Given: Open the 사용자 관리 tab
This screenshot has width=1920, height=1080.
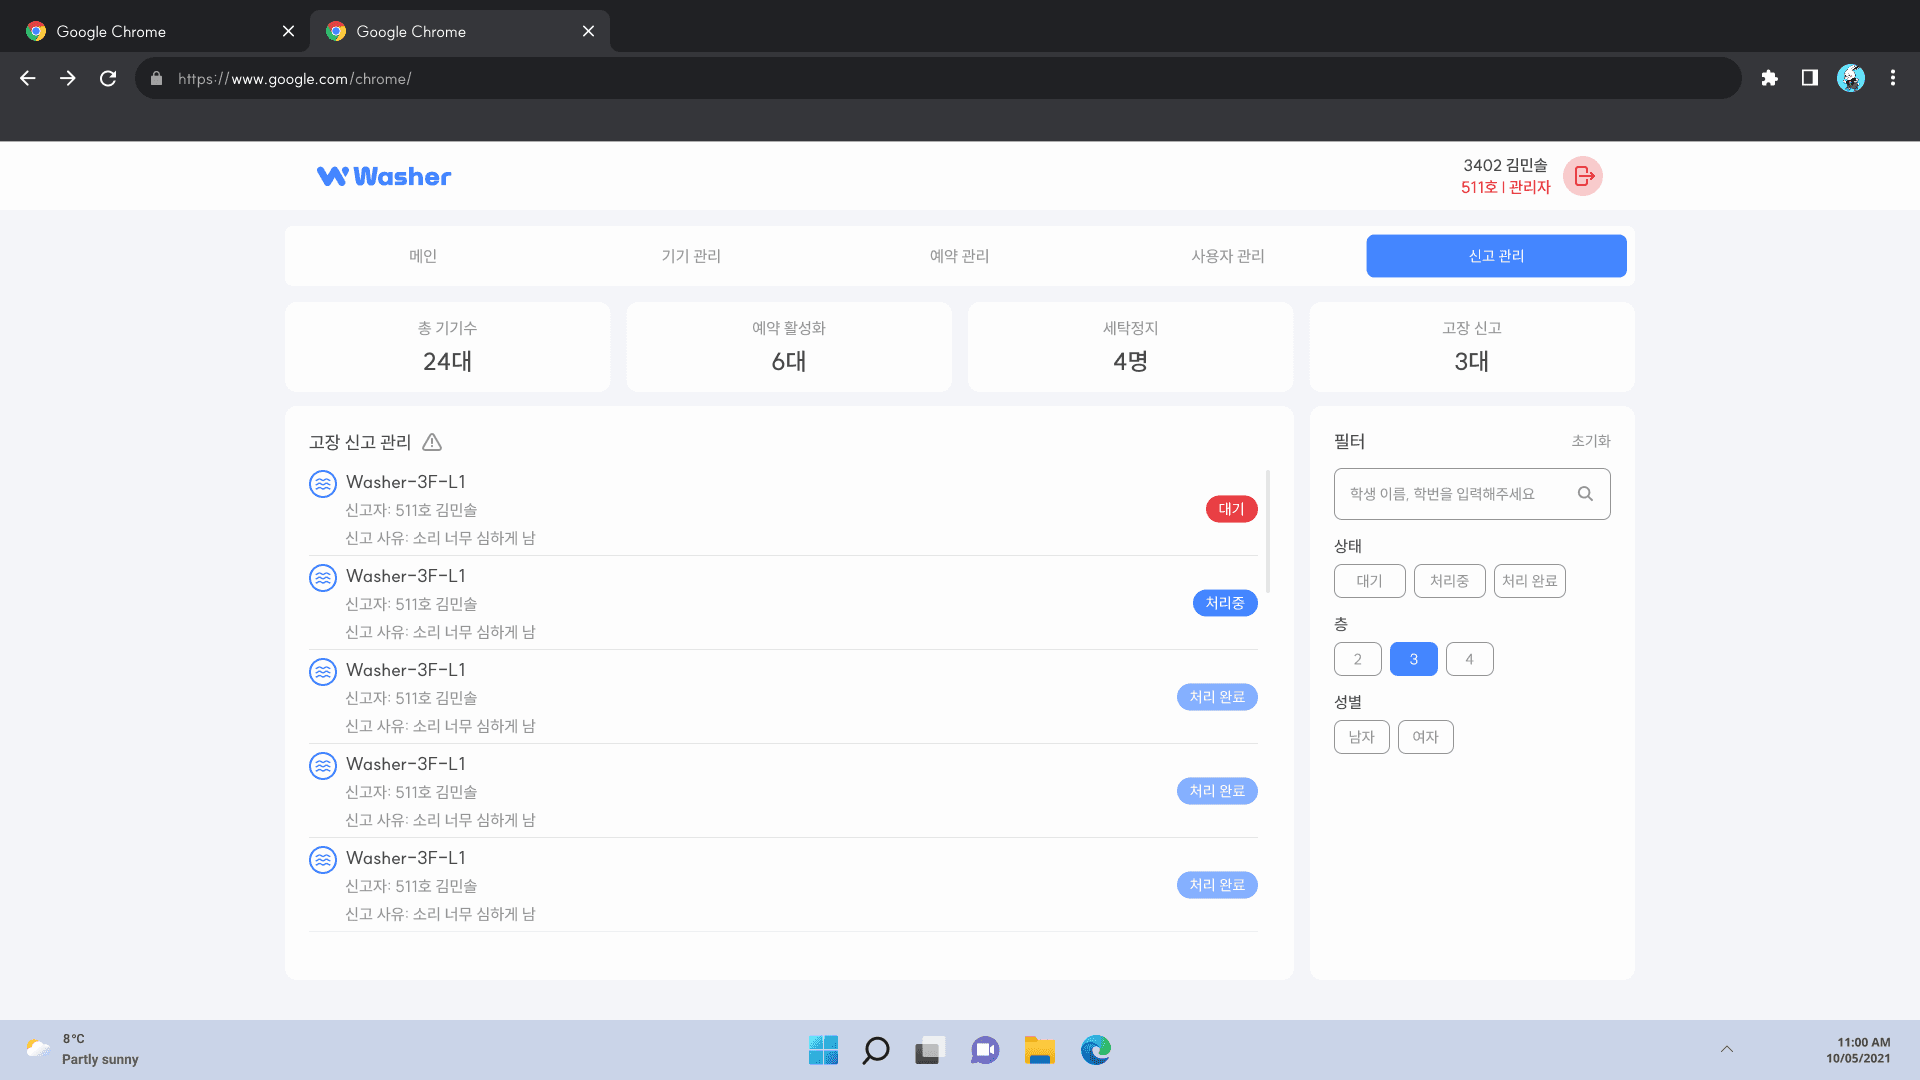Looking at the screenshot, I should (x=1228, y=256).
